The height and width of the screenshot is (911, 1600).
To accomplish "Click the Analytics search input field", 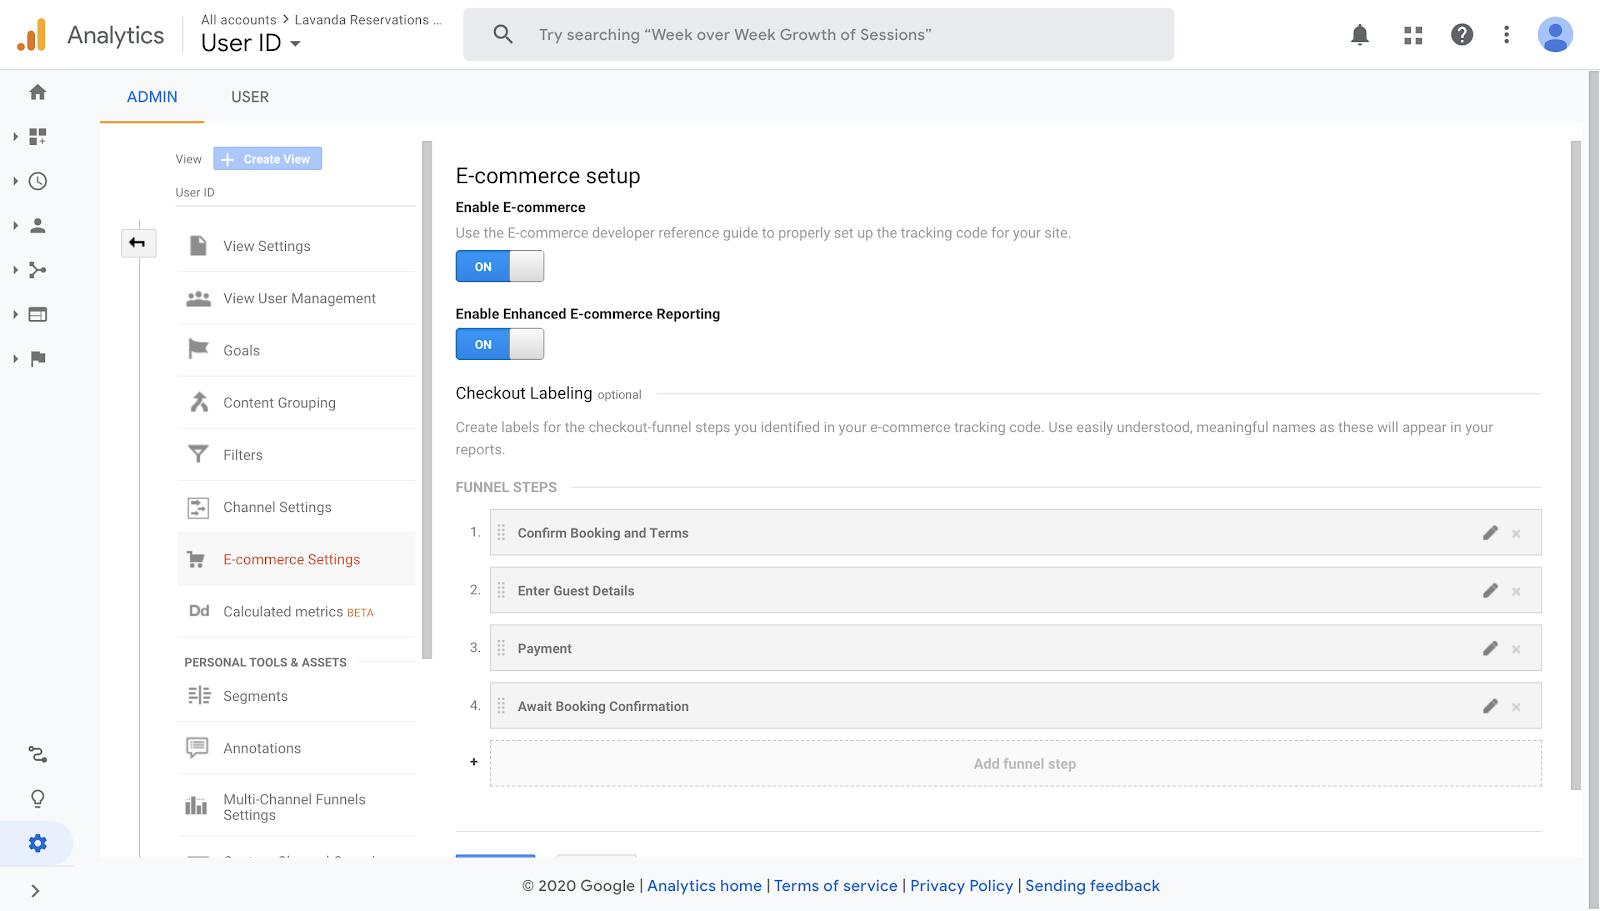I will point(820,35).
